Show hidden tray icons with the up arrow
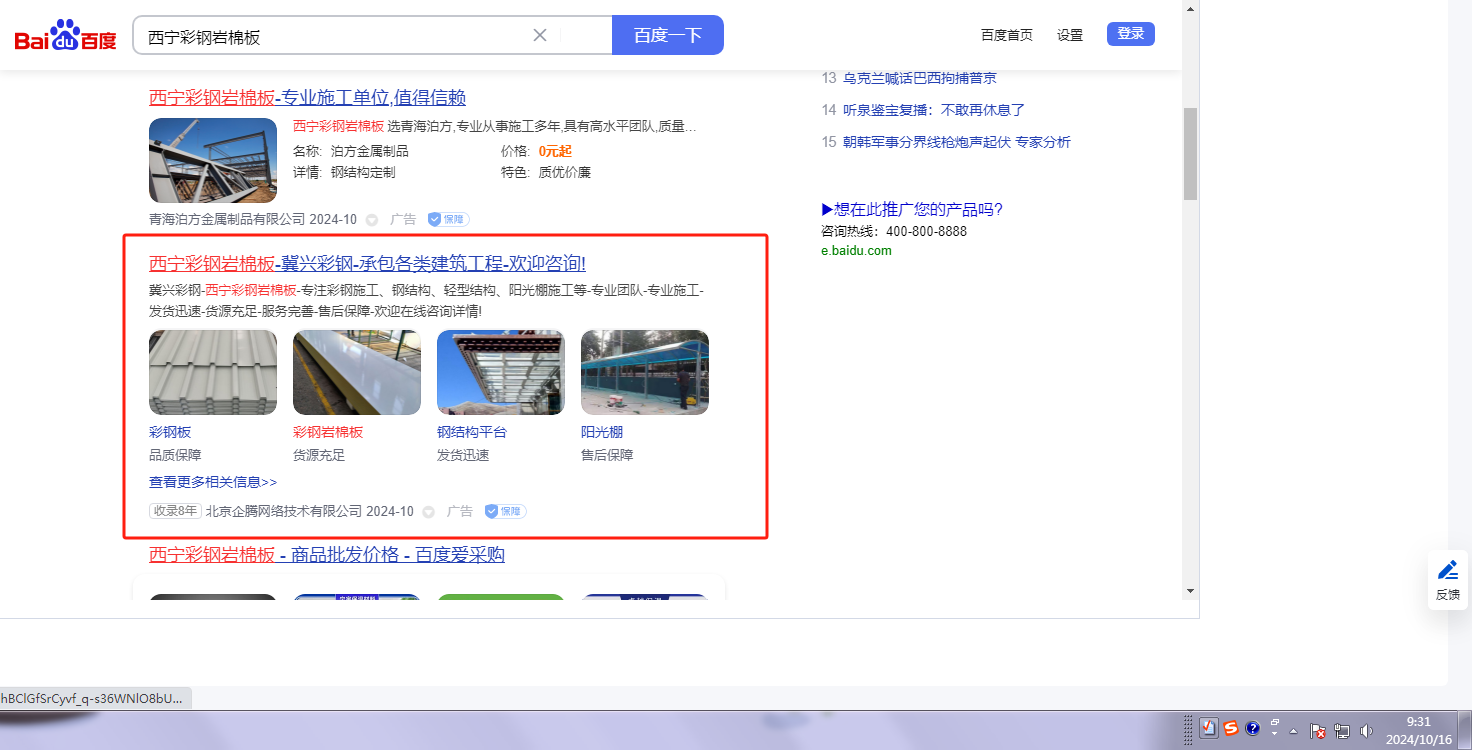Image resolution: width=1472 pixels, height=750 pixels. click(x=1294, y=731)
